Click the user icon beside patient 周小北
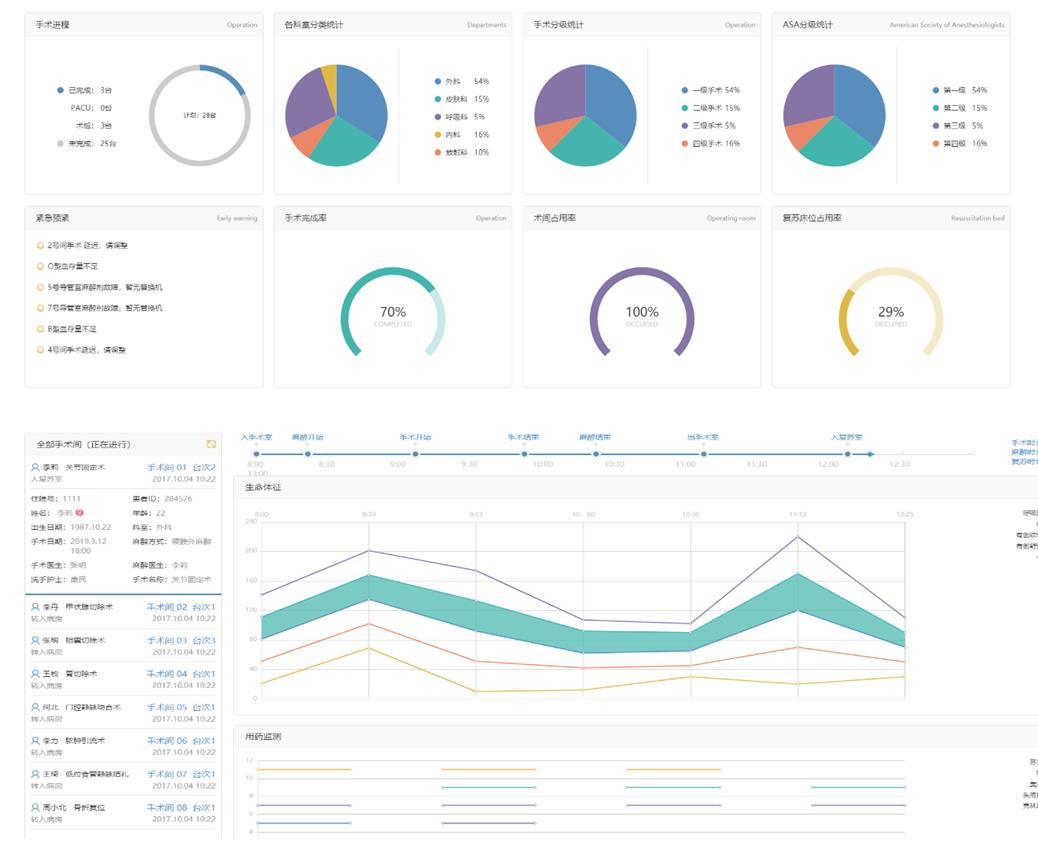This screenshot has width=1038, height=850. click(36, 808)
